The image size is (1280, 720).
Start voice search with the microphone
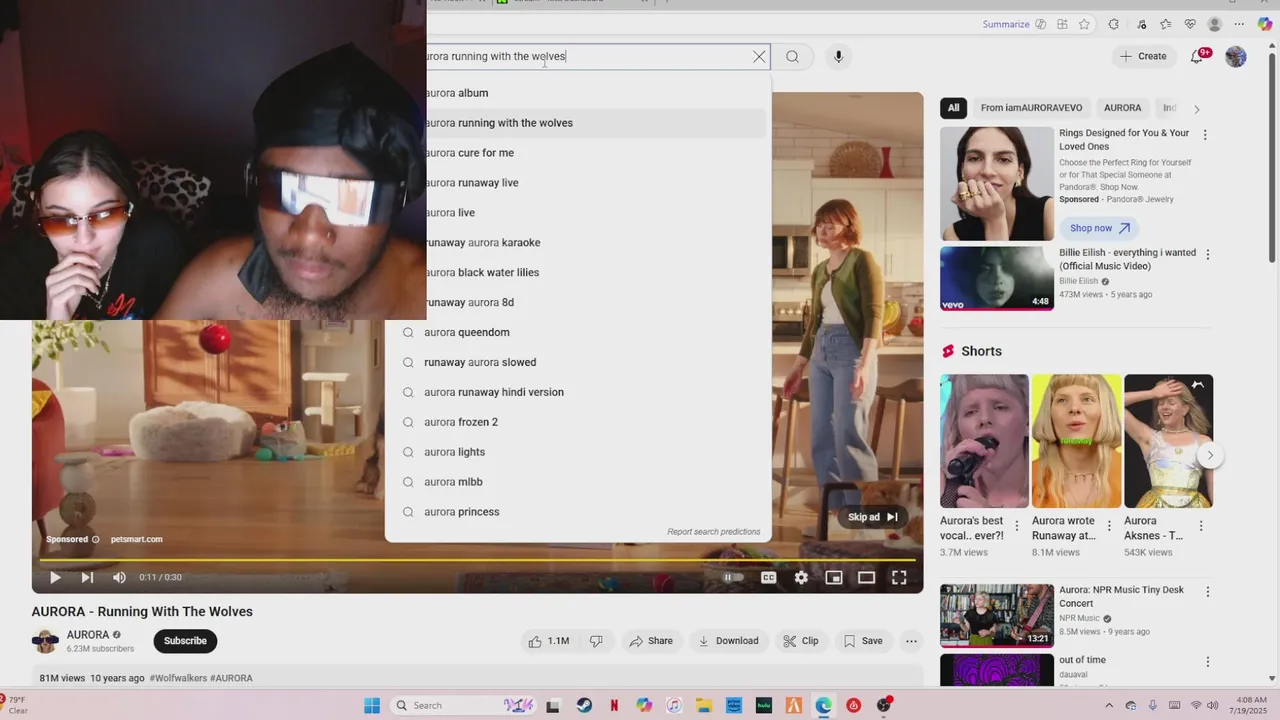coord(838,57)
